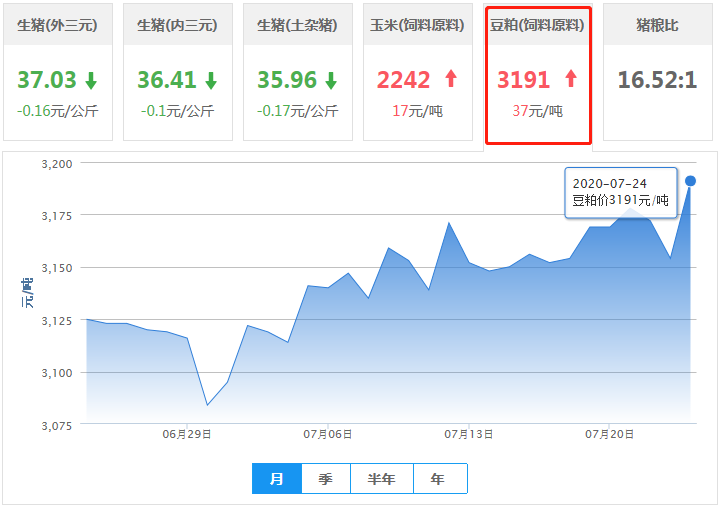The width and height of the screenshot is (721, 509).
Task: Click the 06月29日 x-axis date label
Action: [x=187, y=434]
